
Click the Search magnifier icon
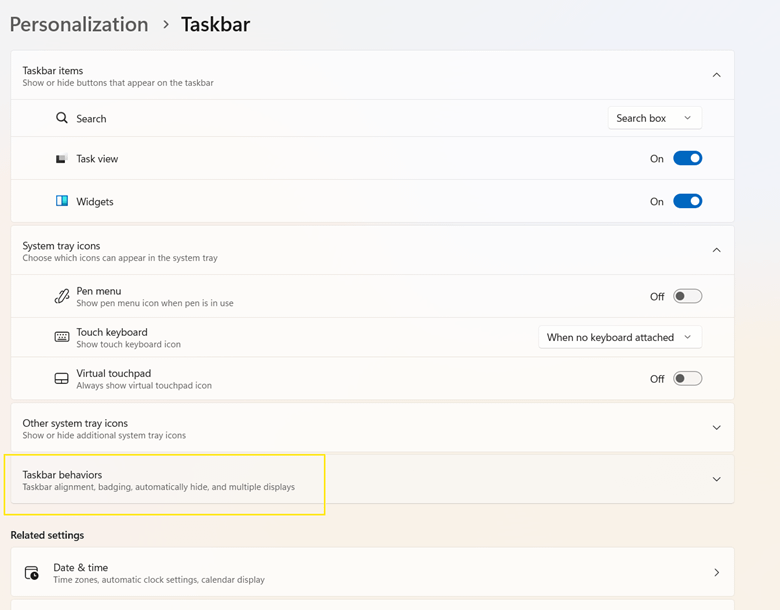point(62,118)
